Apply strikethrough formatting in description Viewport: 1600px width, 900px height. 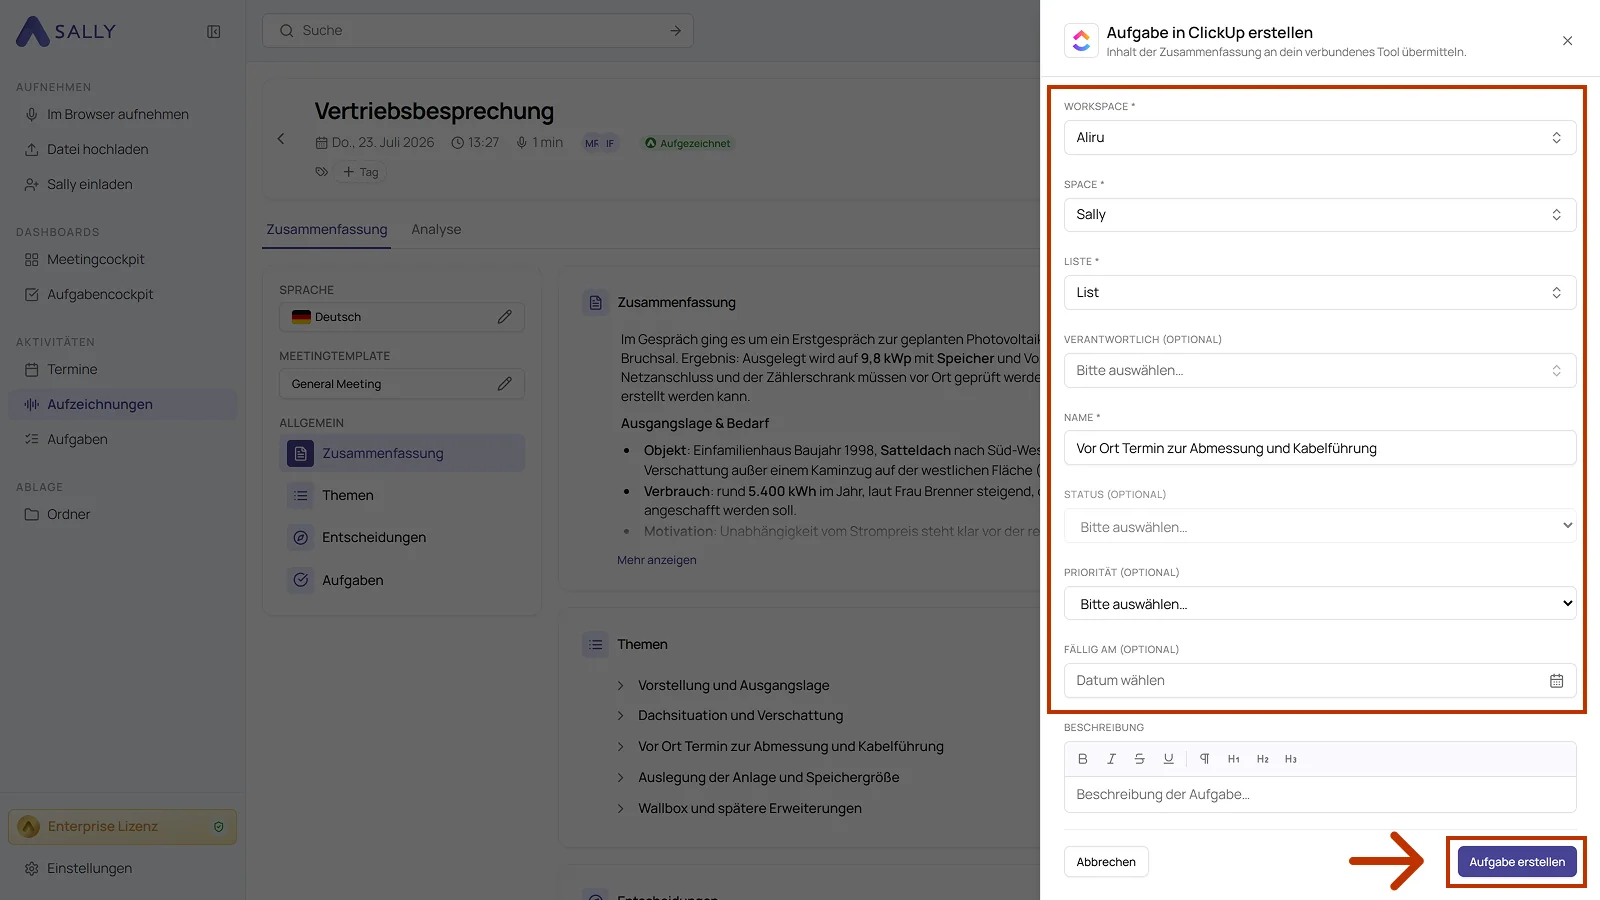(x=1139, y=759)
